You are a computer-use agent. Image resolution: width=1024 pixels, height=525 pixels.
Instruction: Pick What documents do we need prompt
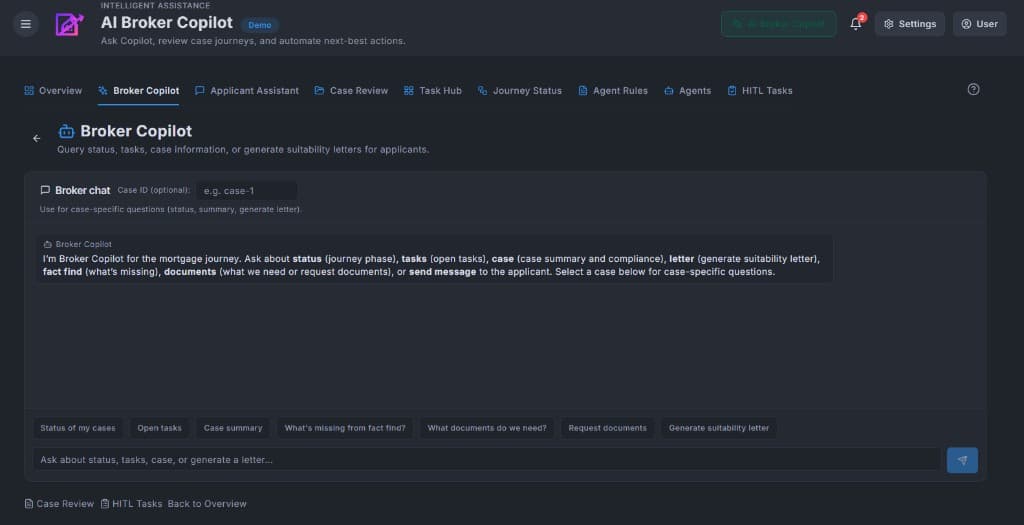[487, 428]
